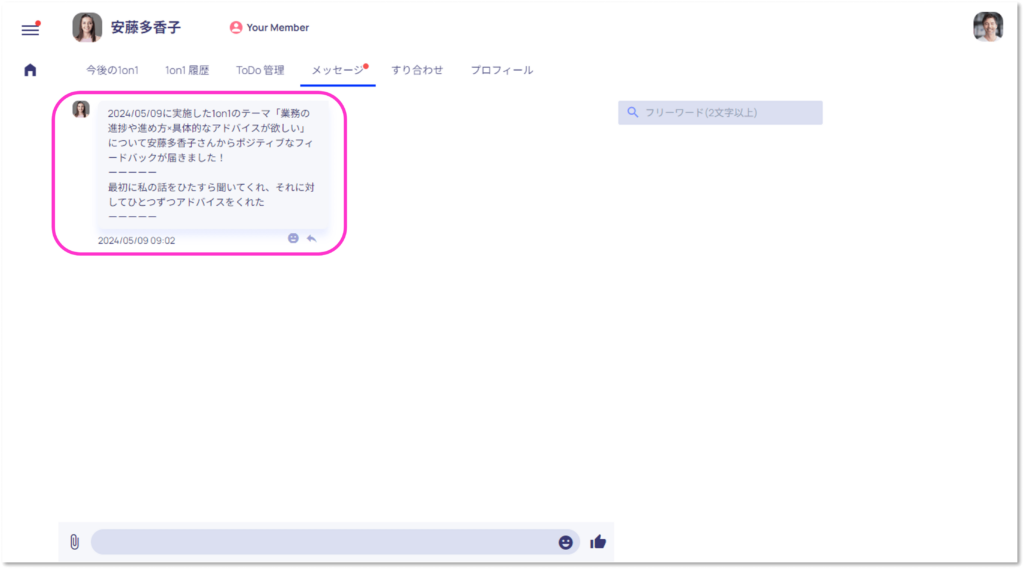The image size is (1024, 569).
Task: Add emoji reaction to the feedback message
Action: (x=293, y=238)
